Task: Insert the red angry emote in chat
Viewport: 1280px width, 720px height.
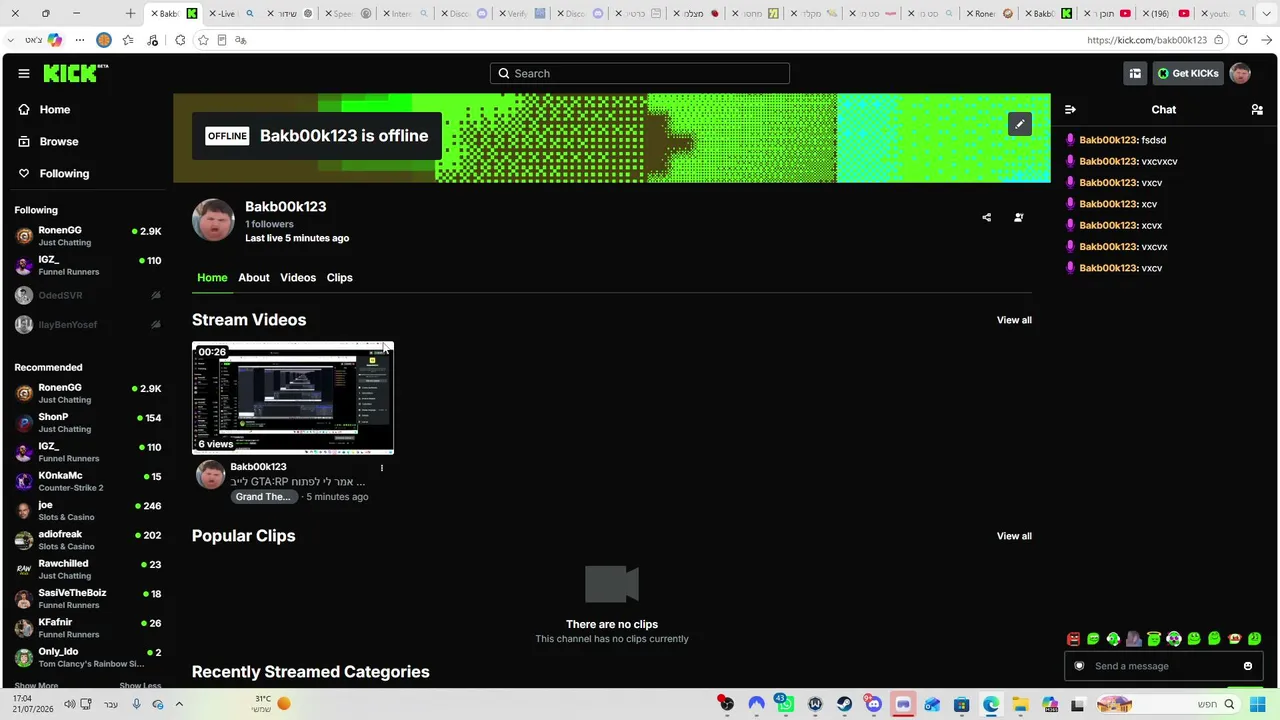Action: (x=1073, y=639)
